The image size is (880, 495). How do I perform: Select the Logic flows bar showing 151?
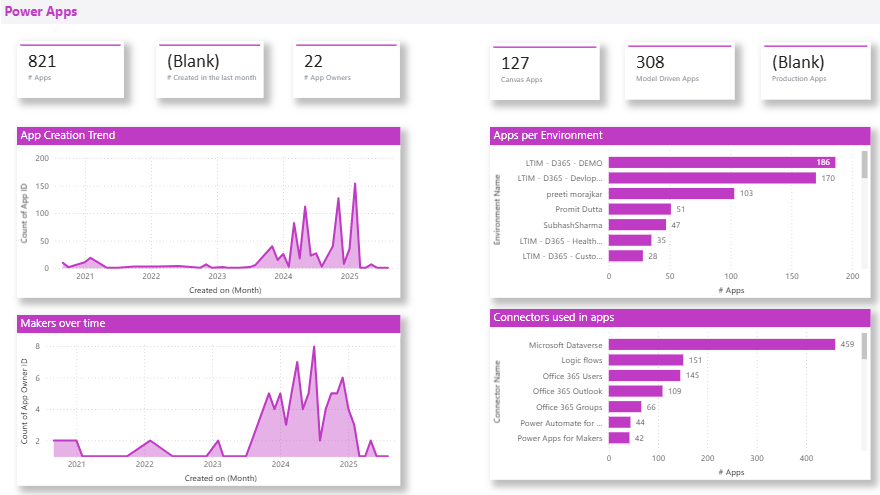(645, 360)
